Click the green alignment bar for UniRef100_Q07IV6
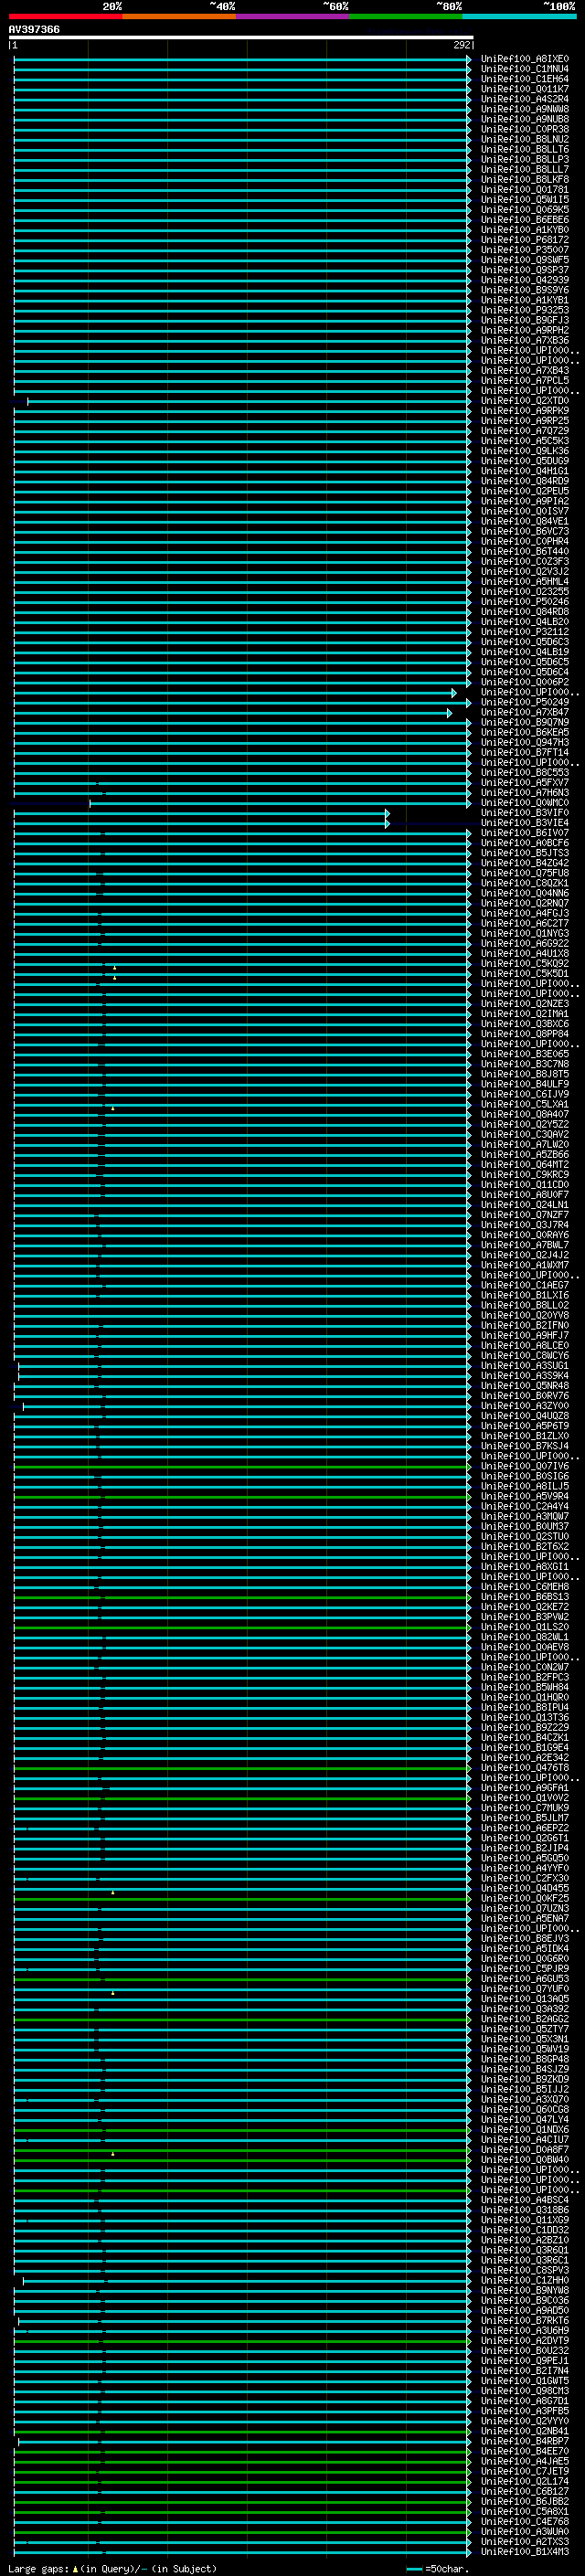 241,1467
